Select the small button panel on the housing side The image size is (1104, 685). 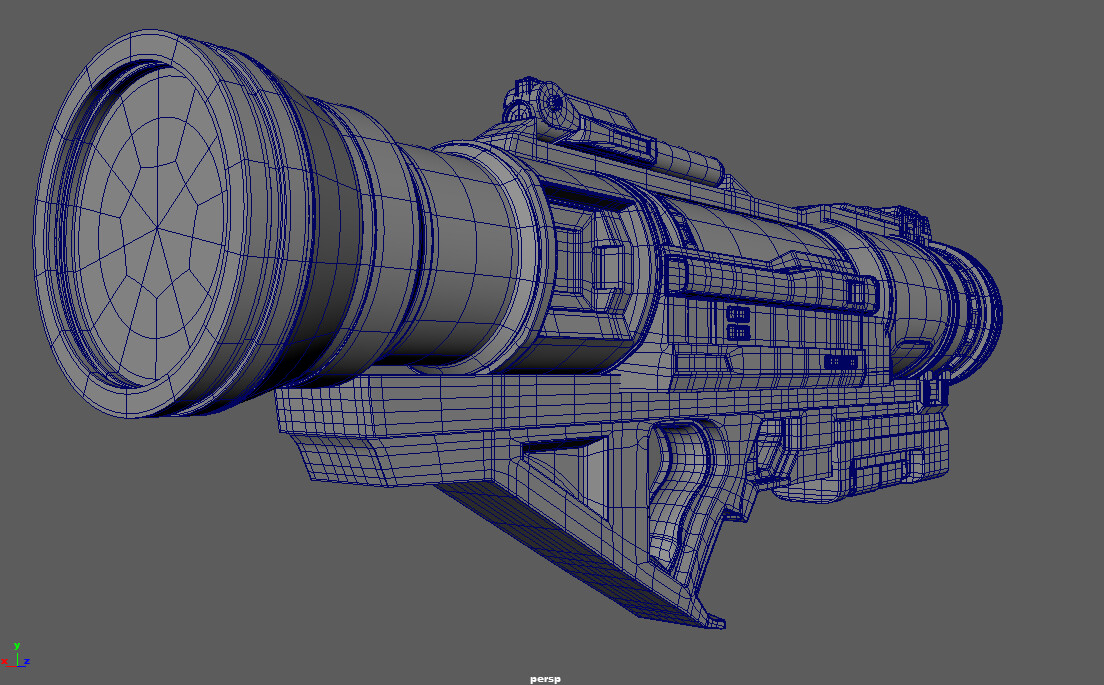pos(737,325)
